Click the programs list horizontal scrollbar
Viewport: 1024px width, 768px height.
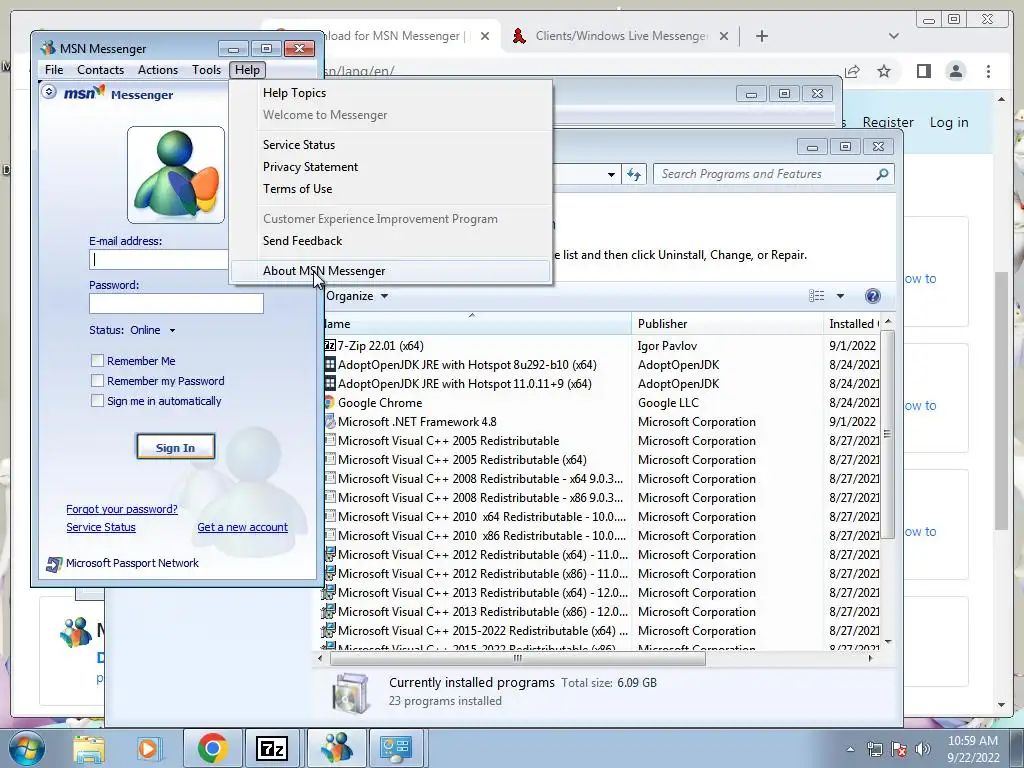pyautogui.click(x=519, y=658)
